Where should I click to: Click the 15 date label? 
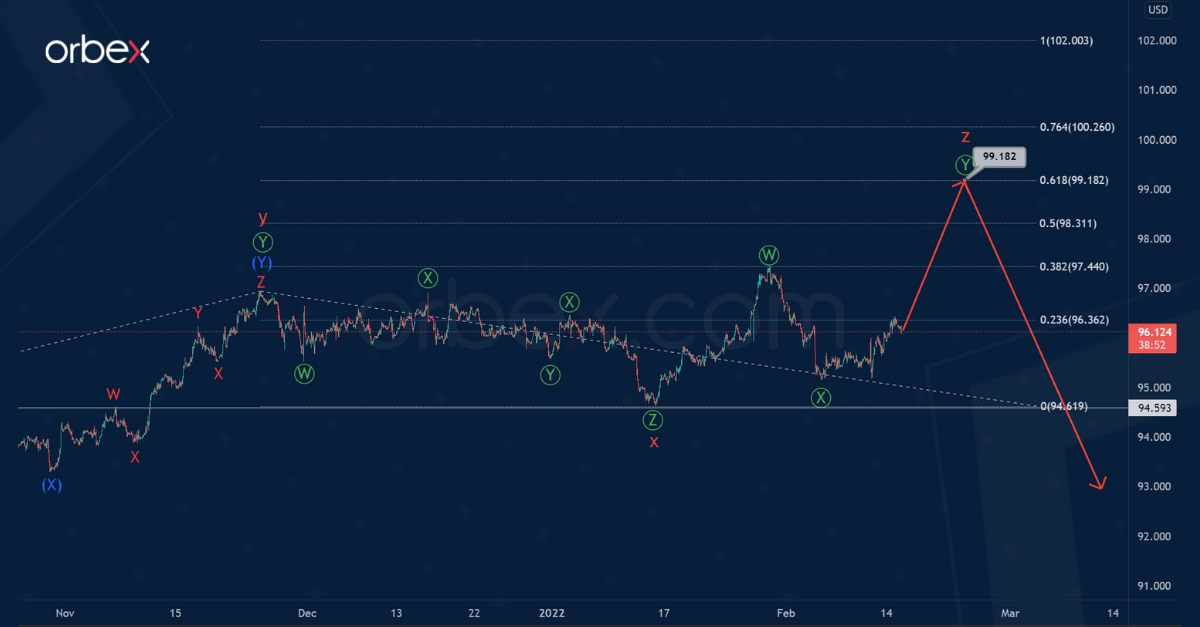[x=175, y=612]
